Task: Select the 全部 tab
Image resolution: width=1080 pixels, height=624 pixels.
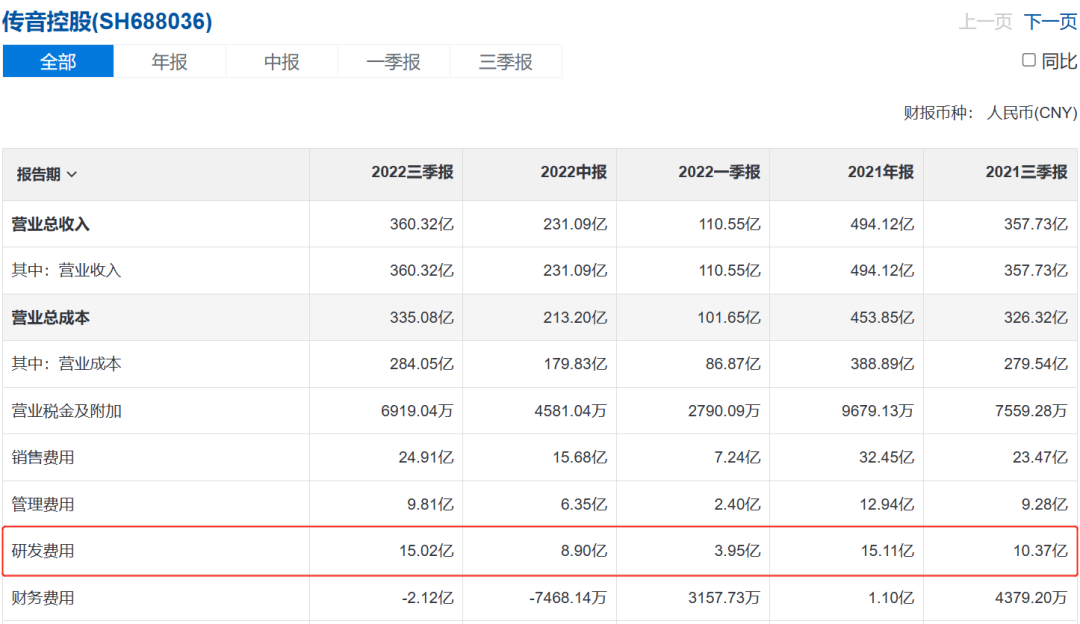Action: click(x=58, y=62)
